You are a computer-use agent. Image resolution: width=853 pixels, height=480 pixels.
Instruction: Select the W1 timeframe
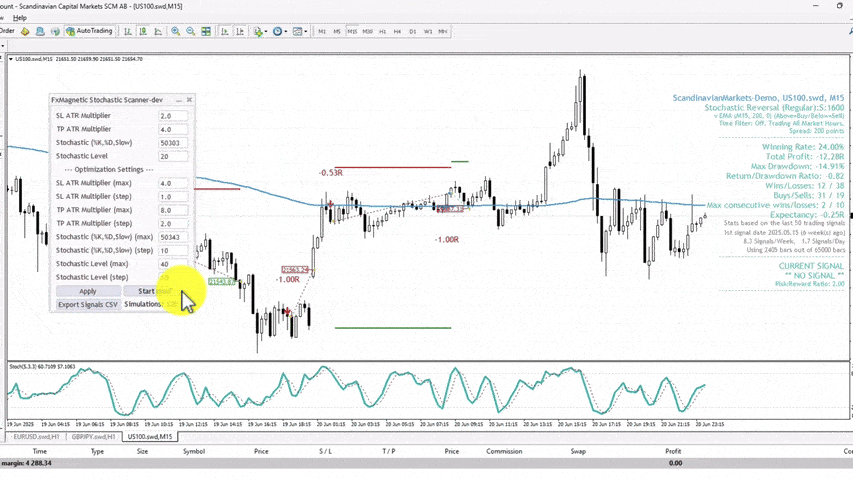point(428,32)
